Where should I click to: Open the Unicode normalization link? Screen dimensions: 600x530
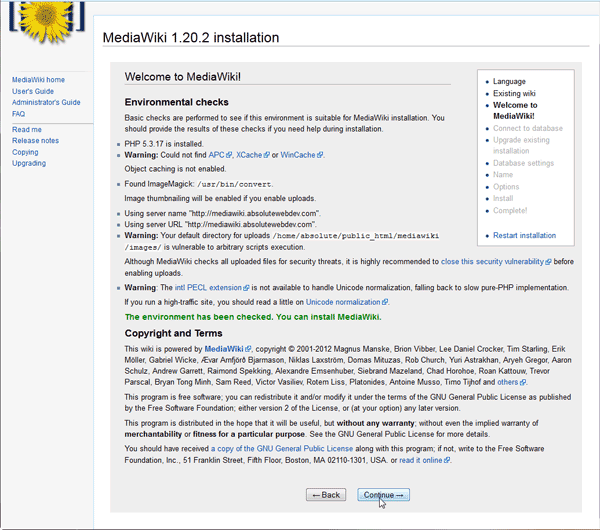(344, 301)
